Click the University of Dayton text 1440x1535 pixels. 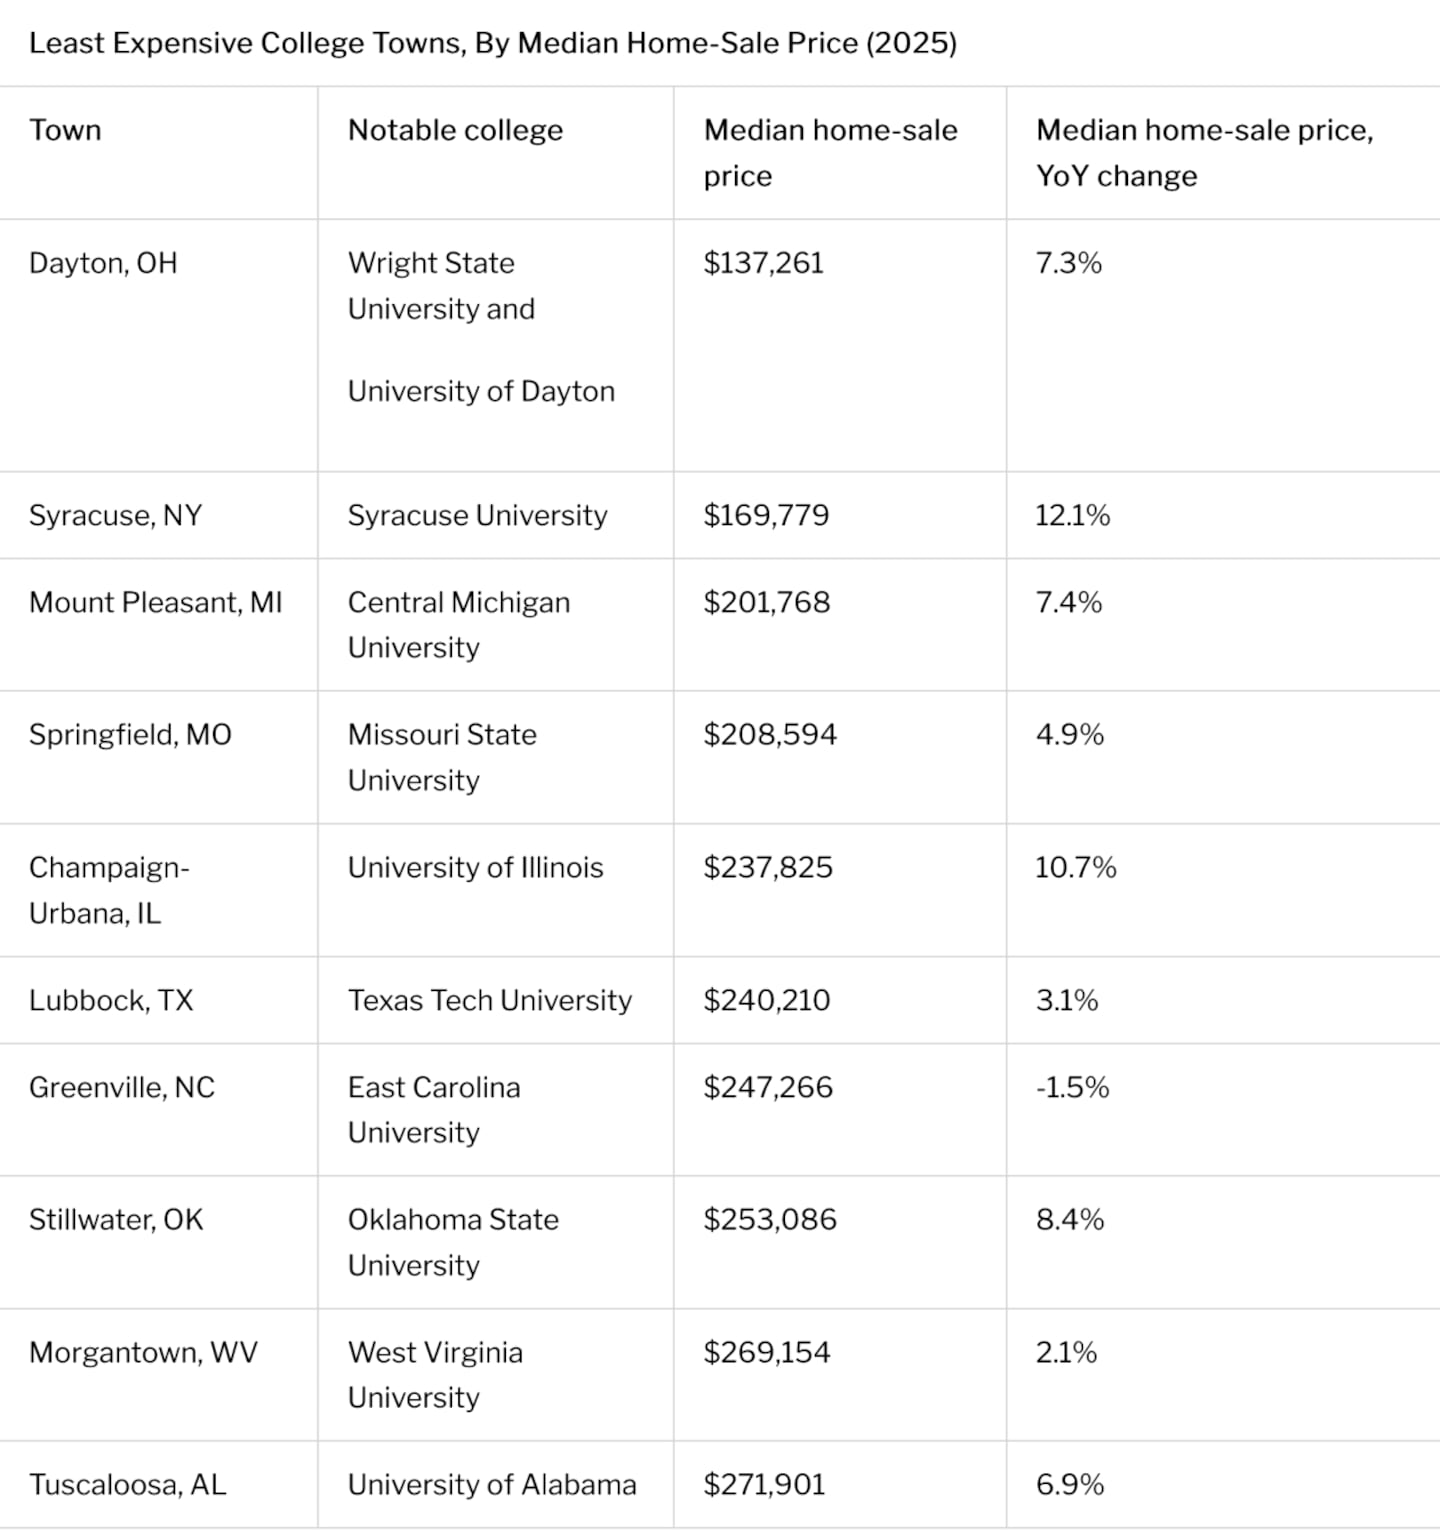(481, 391)
